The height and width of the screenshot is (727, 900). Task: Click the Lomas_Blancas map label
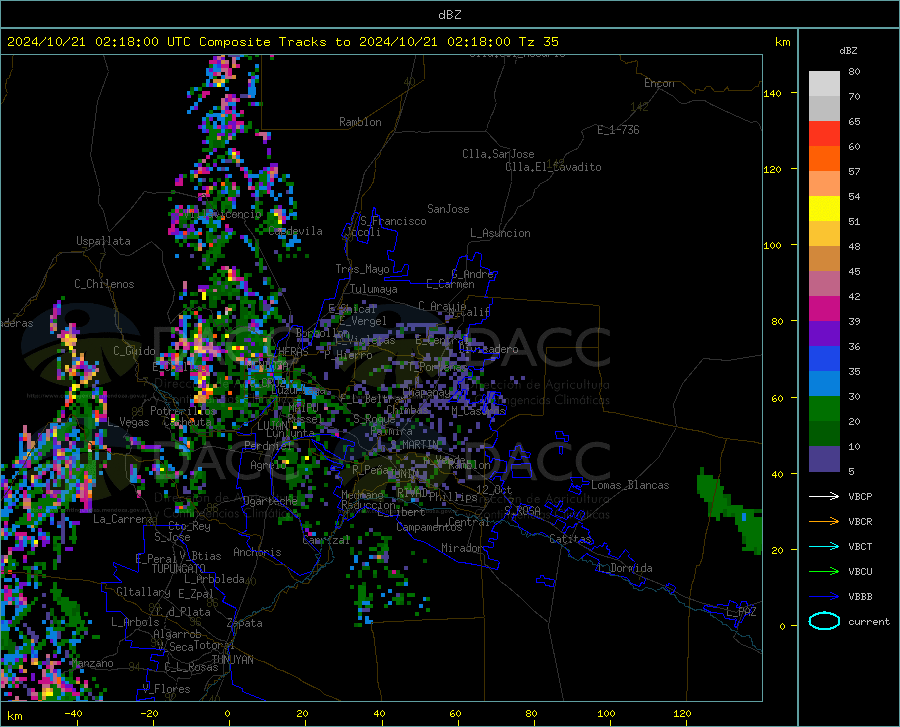tap(630, 485)
